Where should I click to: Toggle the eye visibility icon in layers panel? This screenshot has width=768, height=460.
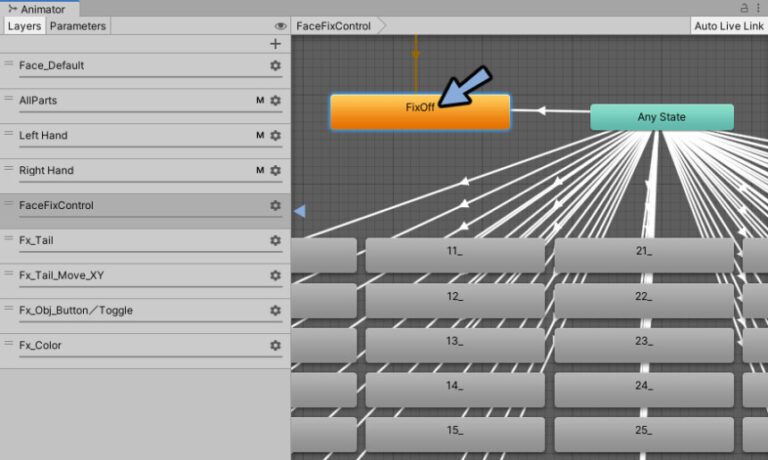click(280, 26)
